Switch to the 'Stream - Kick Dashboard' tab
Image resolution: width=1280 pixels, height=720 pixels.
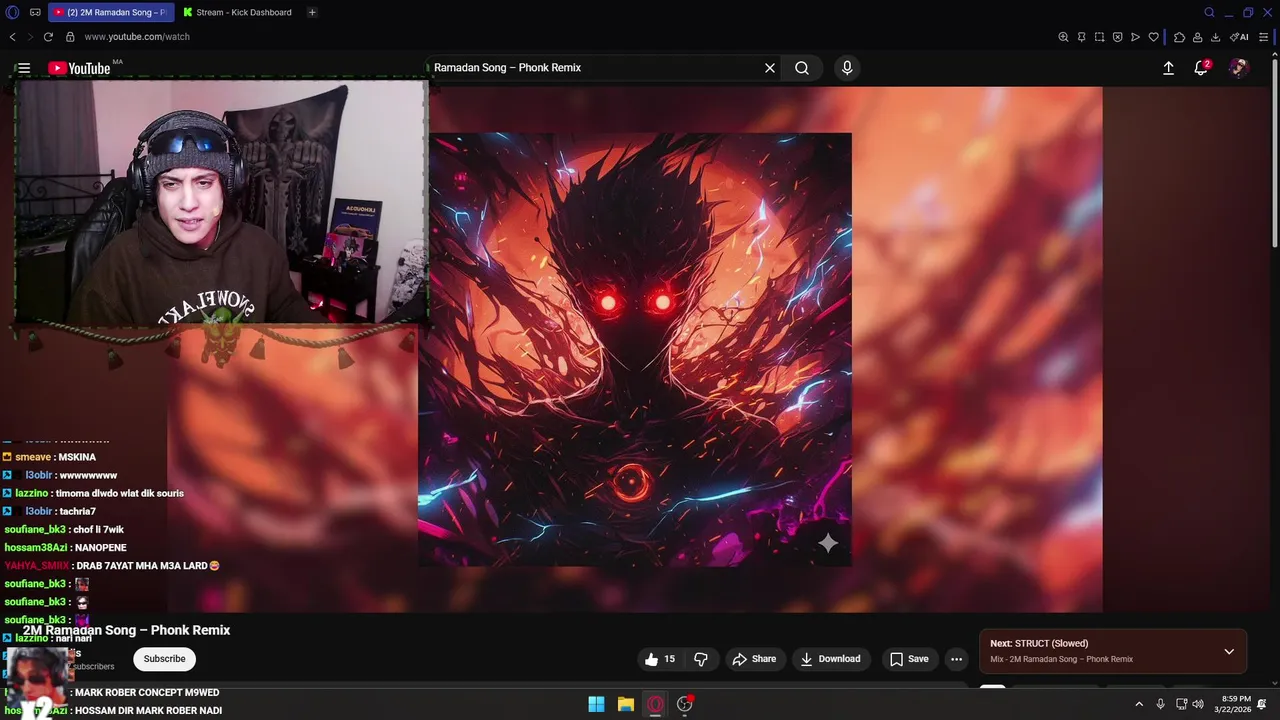pos(238,12)
